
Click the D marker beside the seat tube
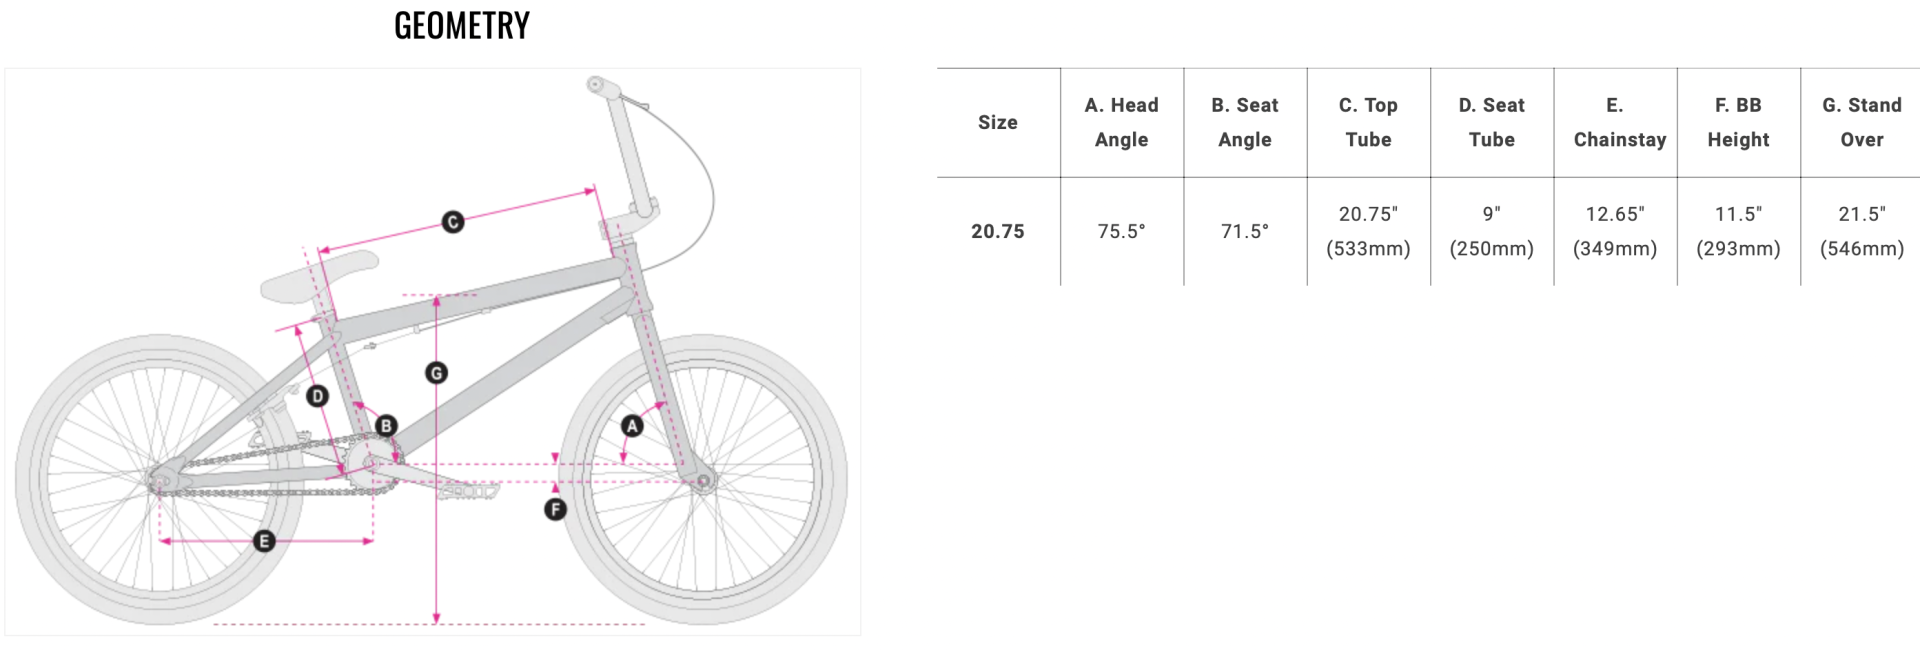tap(318, 396)
